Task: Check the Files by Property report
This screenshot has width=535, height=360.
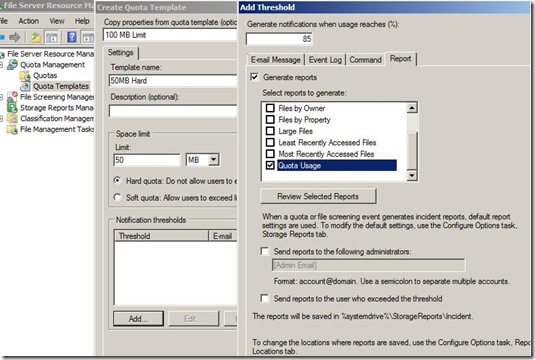Action: [x=270, y=119]
